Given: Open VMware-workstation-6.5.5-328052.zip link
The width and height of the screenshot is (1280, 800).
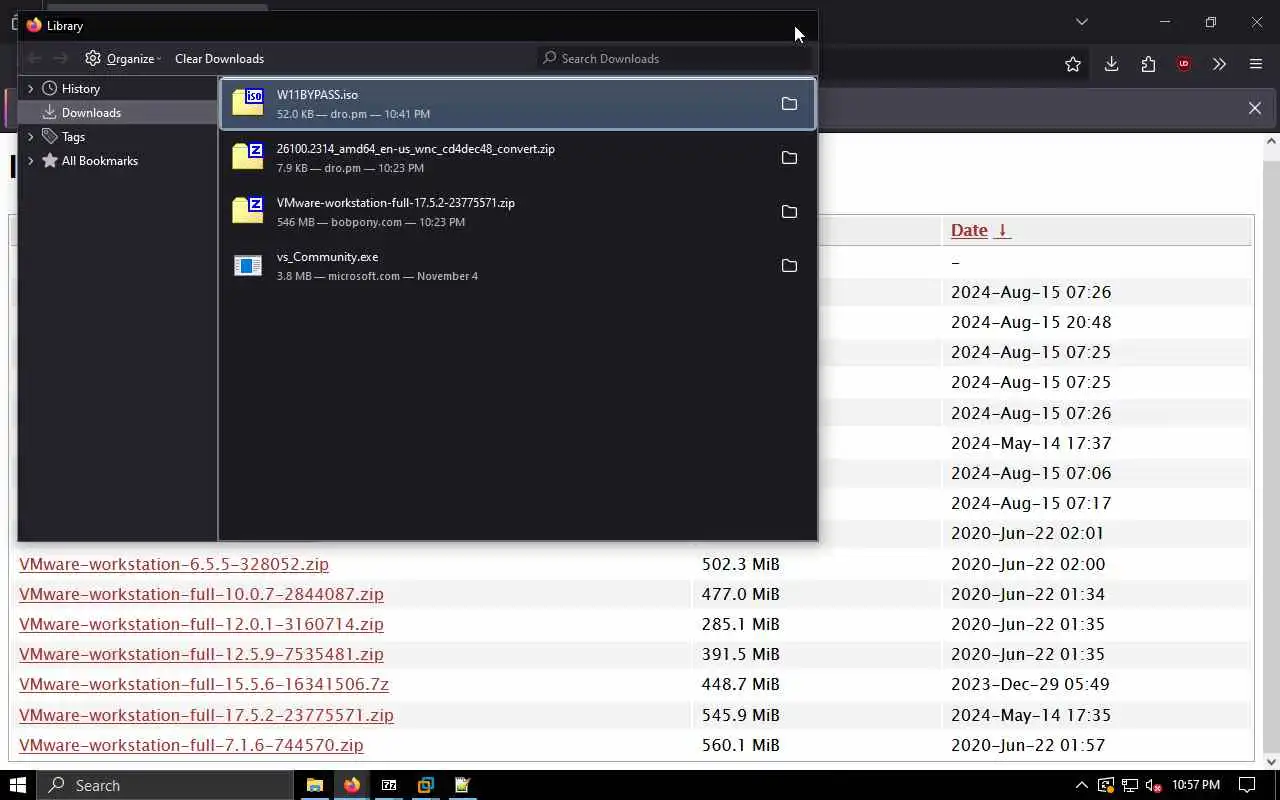Looking at the screenshot, I should (x=174, y=564).
